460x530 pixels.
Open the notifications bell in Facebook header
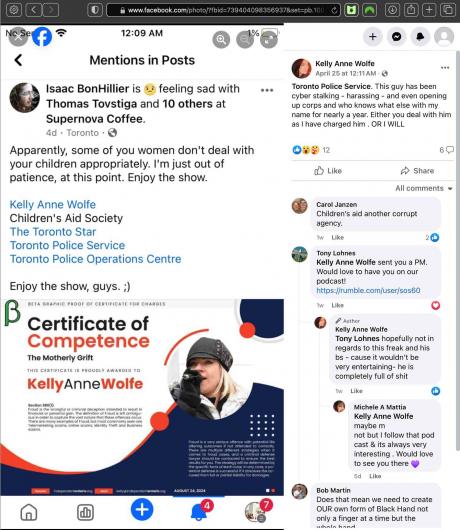420,37
